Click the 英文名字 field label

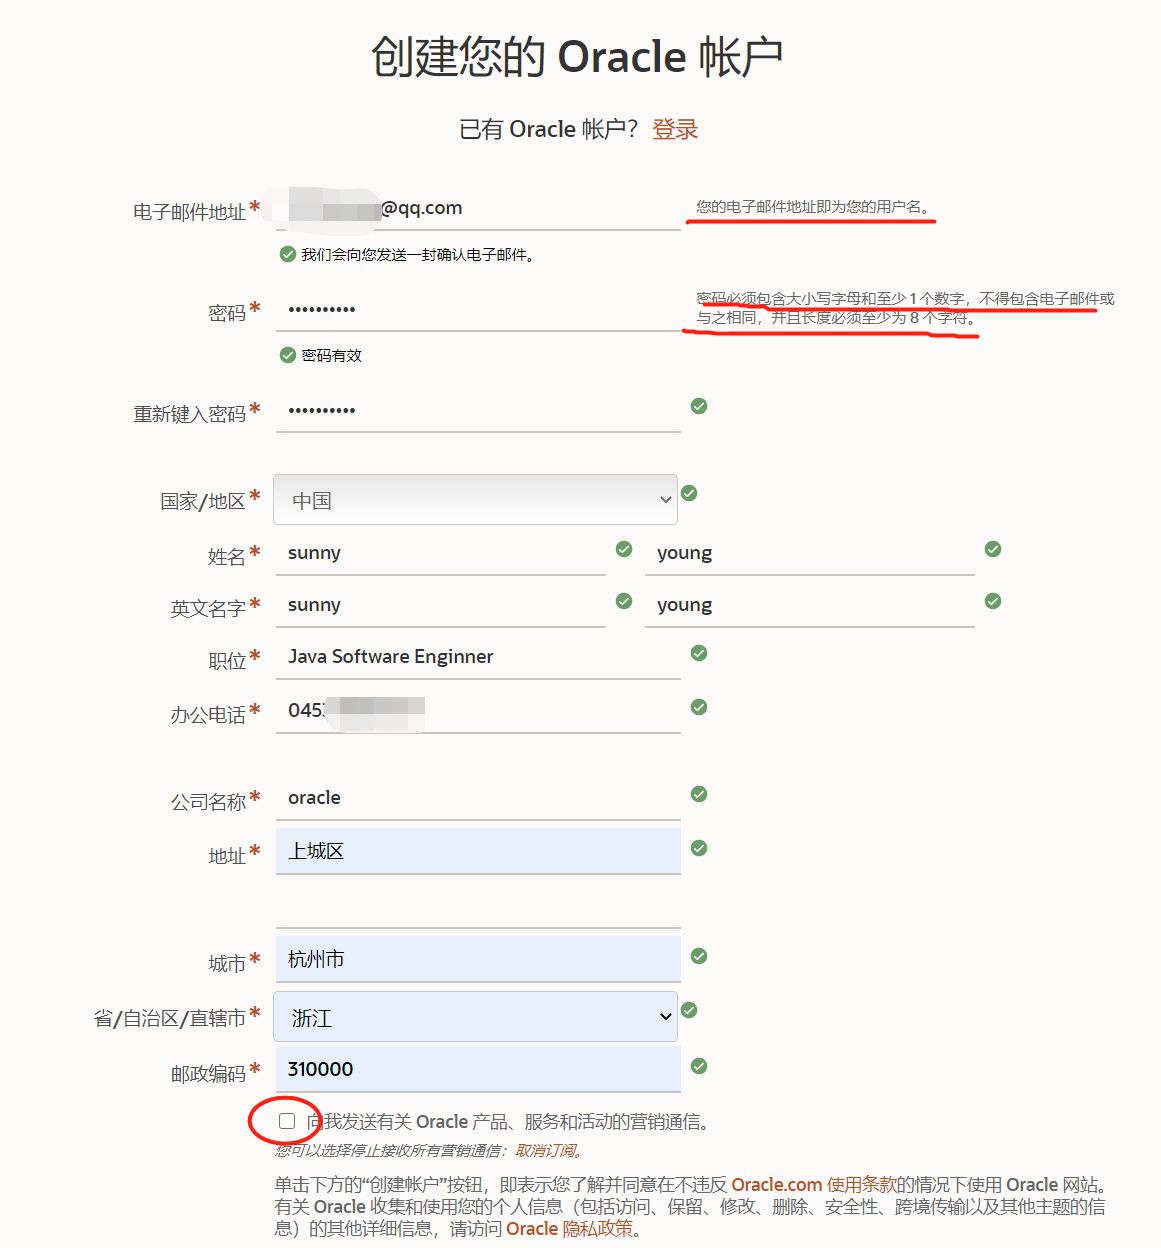[208, 609]
